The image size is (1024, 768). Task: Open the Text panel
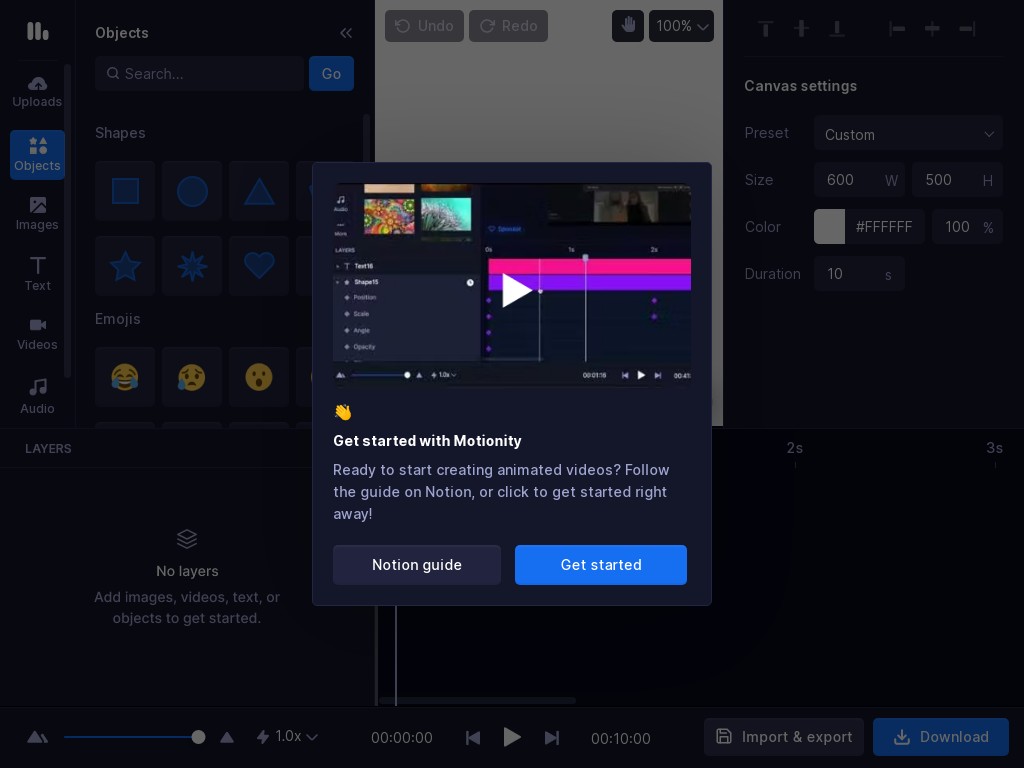[x=37, y=273]
